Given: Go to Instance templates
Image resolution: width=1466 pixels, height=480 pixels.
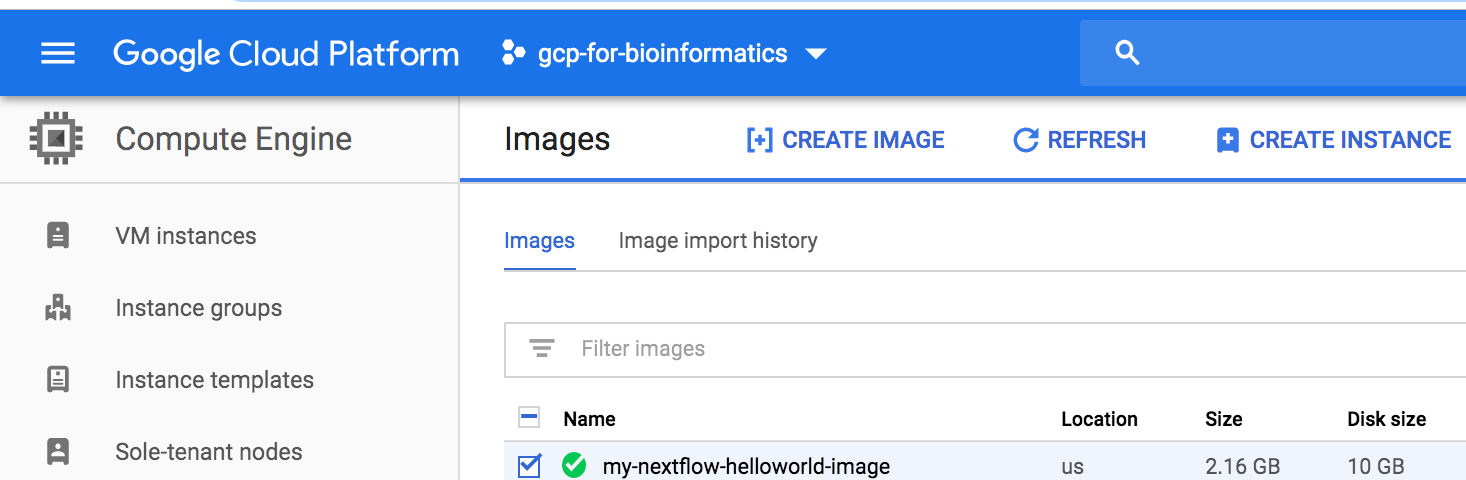Looking at the screenshot, I should (215, 380).
